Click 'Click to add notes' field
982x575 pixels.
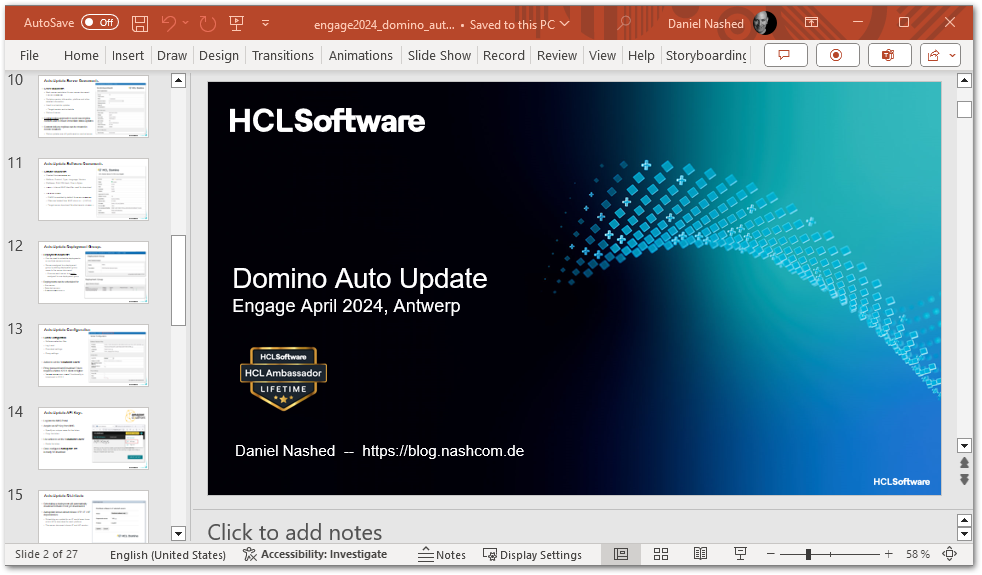click(x=294, y=532)
